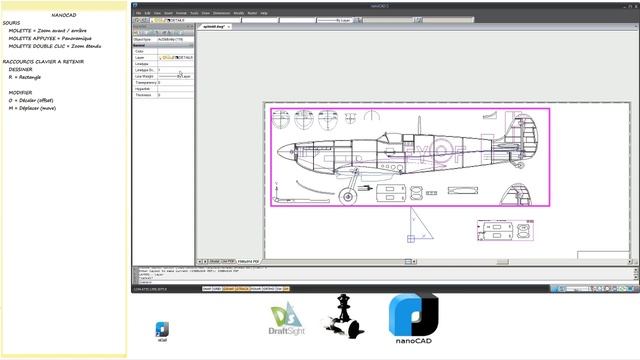
Task: Switch to the Line PDF layout tab
Action: pos(228,261)
